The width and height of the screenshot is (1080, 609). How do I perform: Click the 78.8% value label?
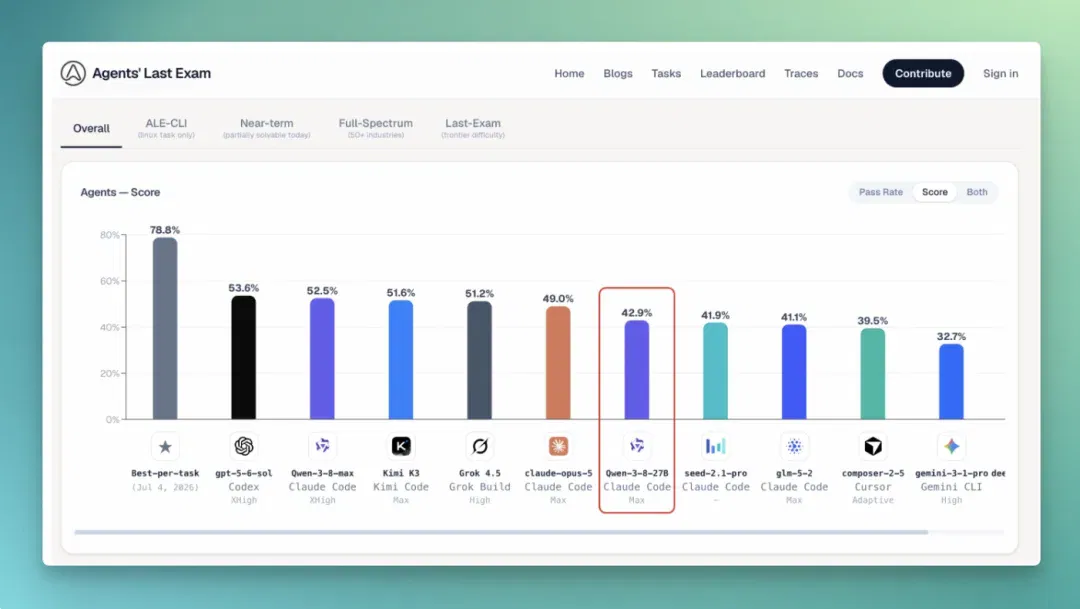(165, 230)
